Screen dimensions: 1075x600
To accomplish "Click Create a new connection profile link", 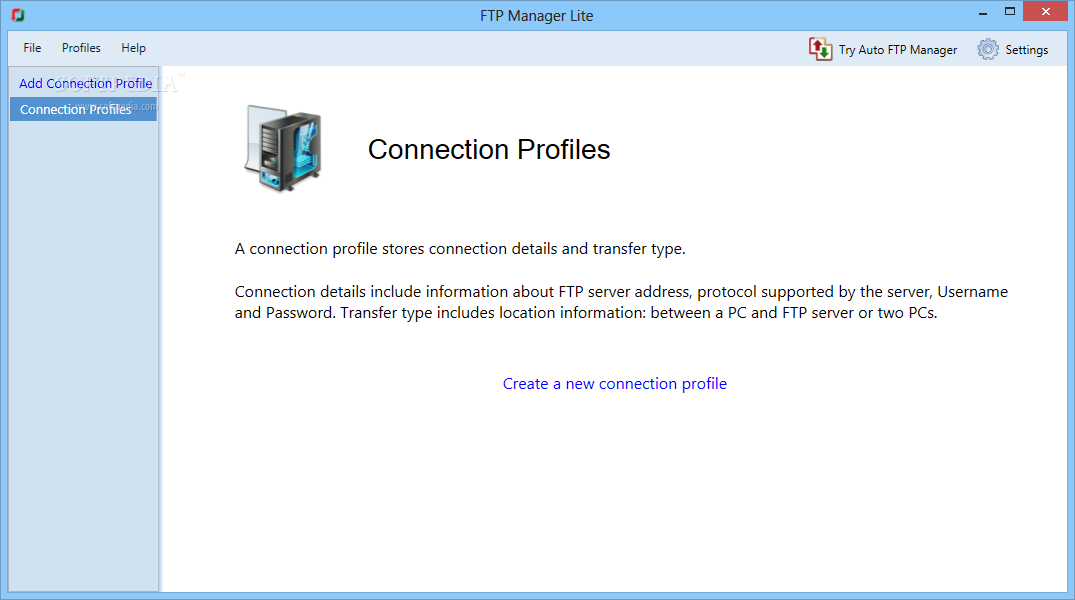I will coord(614,384).
